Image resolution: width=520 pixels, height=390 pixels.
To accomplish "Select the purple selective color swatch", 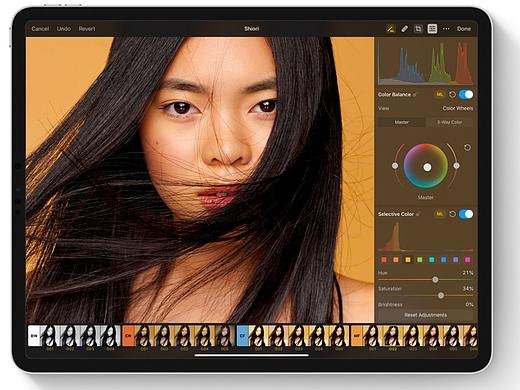I will click(456, 260).
